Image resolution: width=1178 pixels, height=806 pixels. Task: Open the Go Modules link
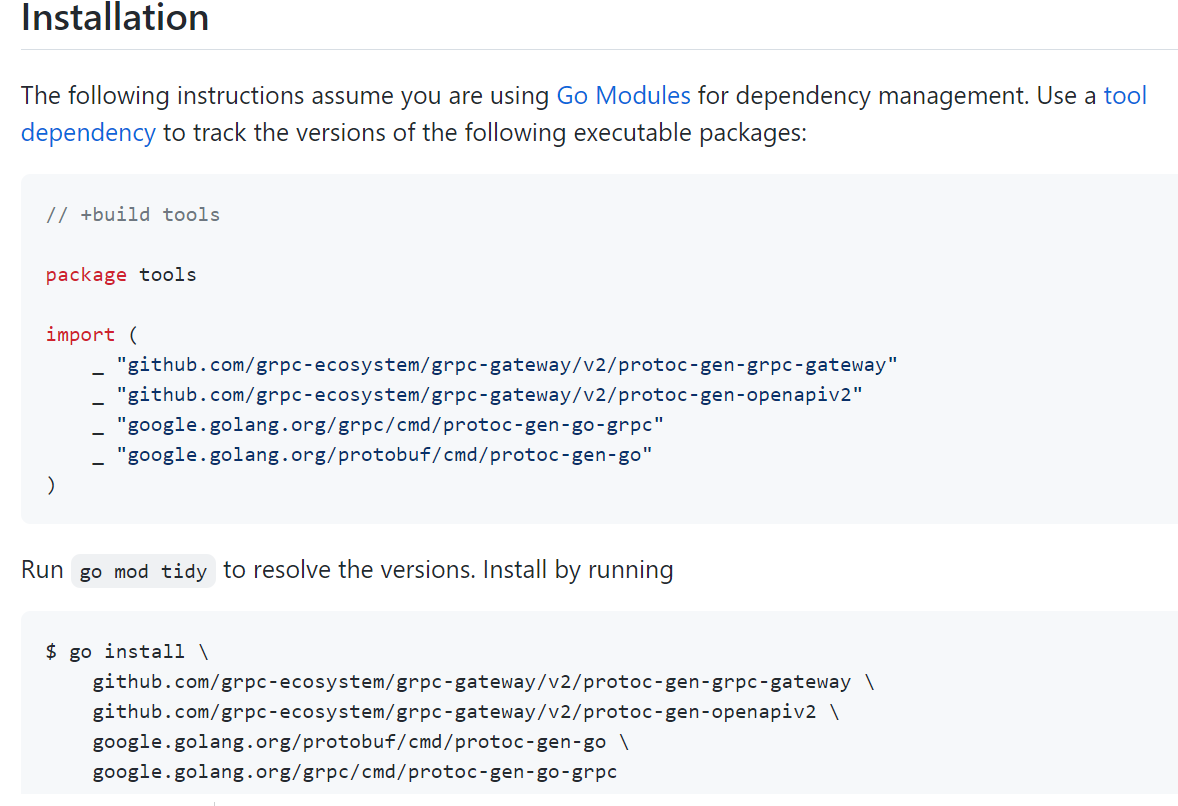point(623,96)
